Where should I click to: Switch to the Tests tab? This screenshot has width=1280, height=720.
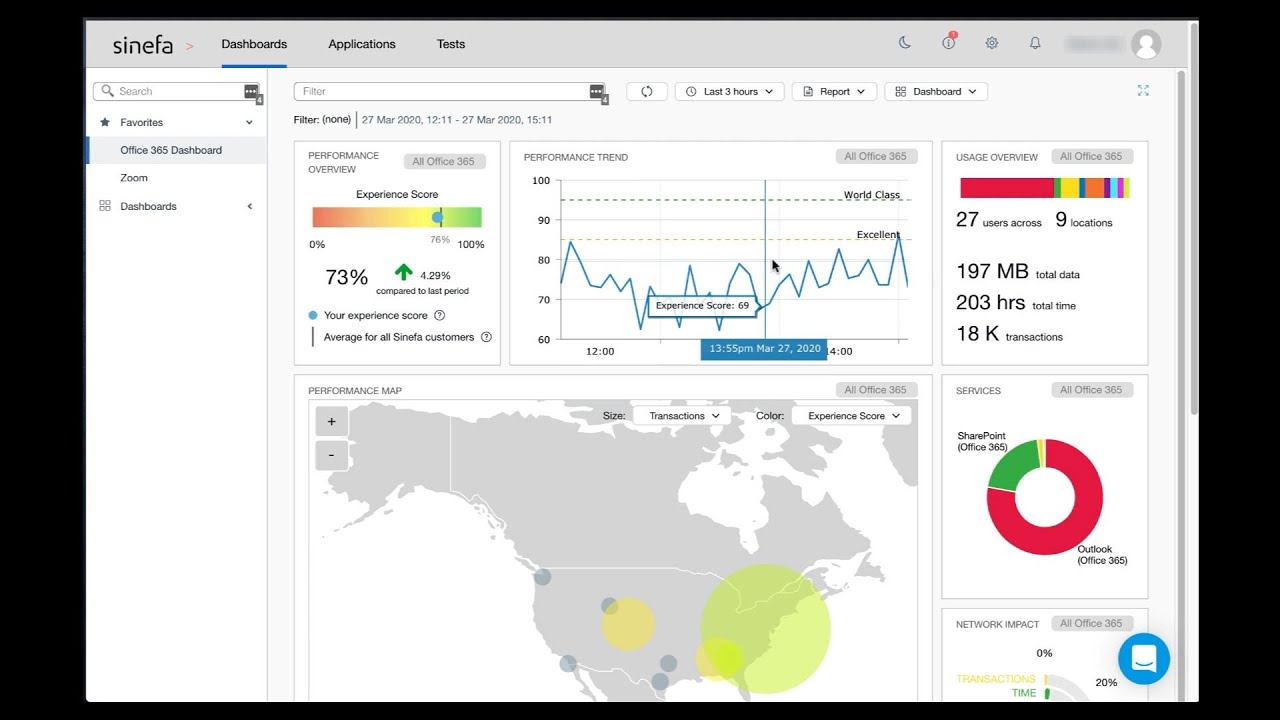[451, 44]
